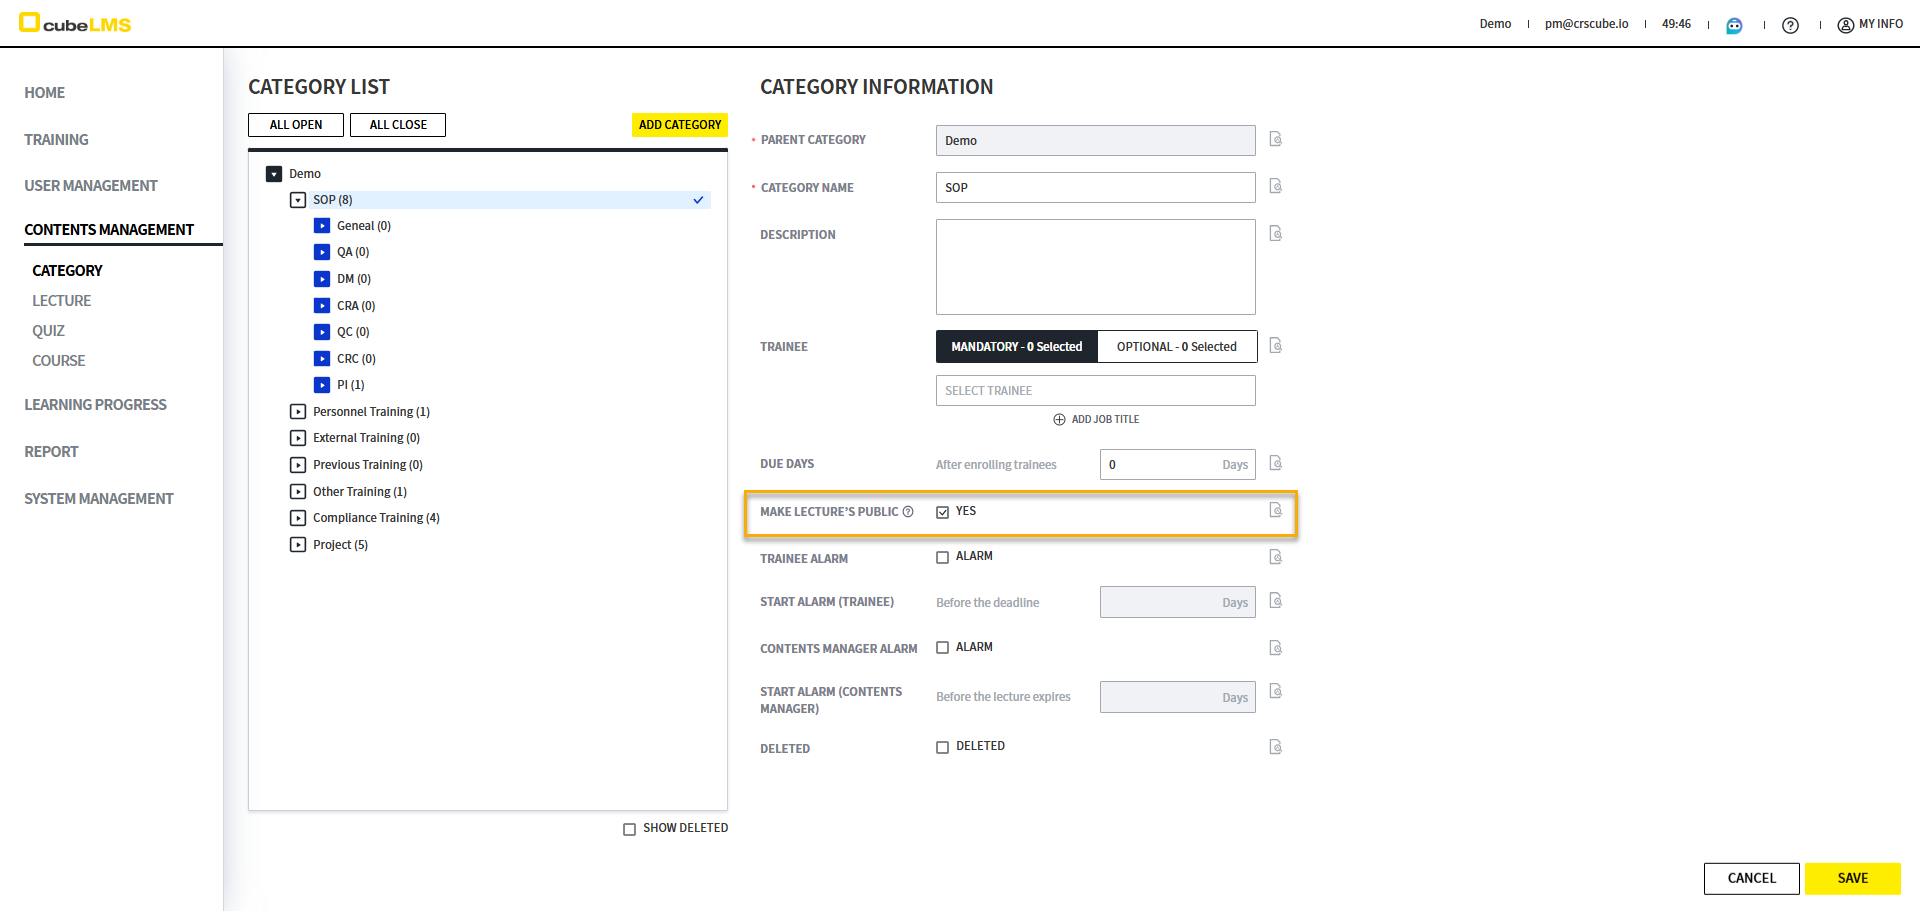
Task: Open the help question mark icon
Action: tap(1790, 25)
